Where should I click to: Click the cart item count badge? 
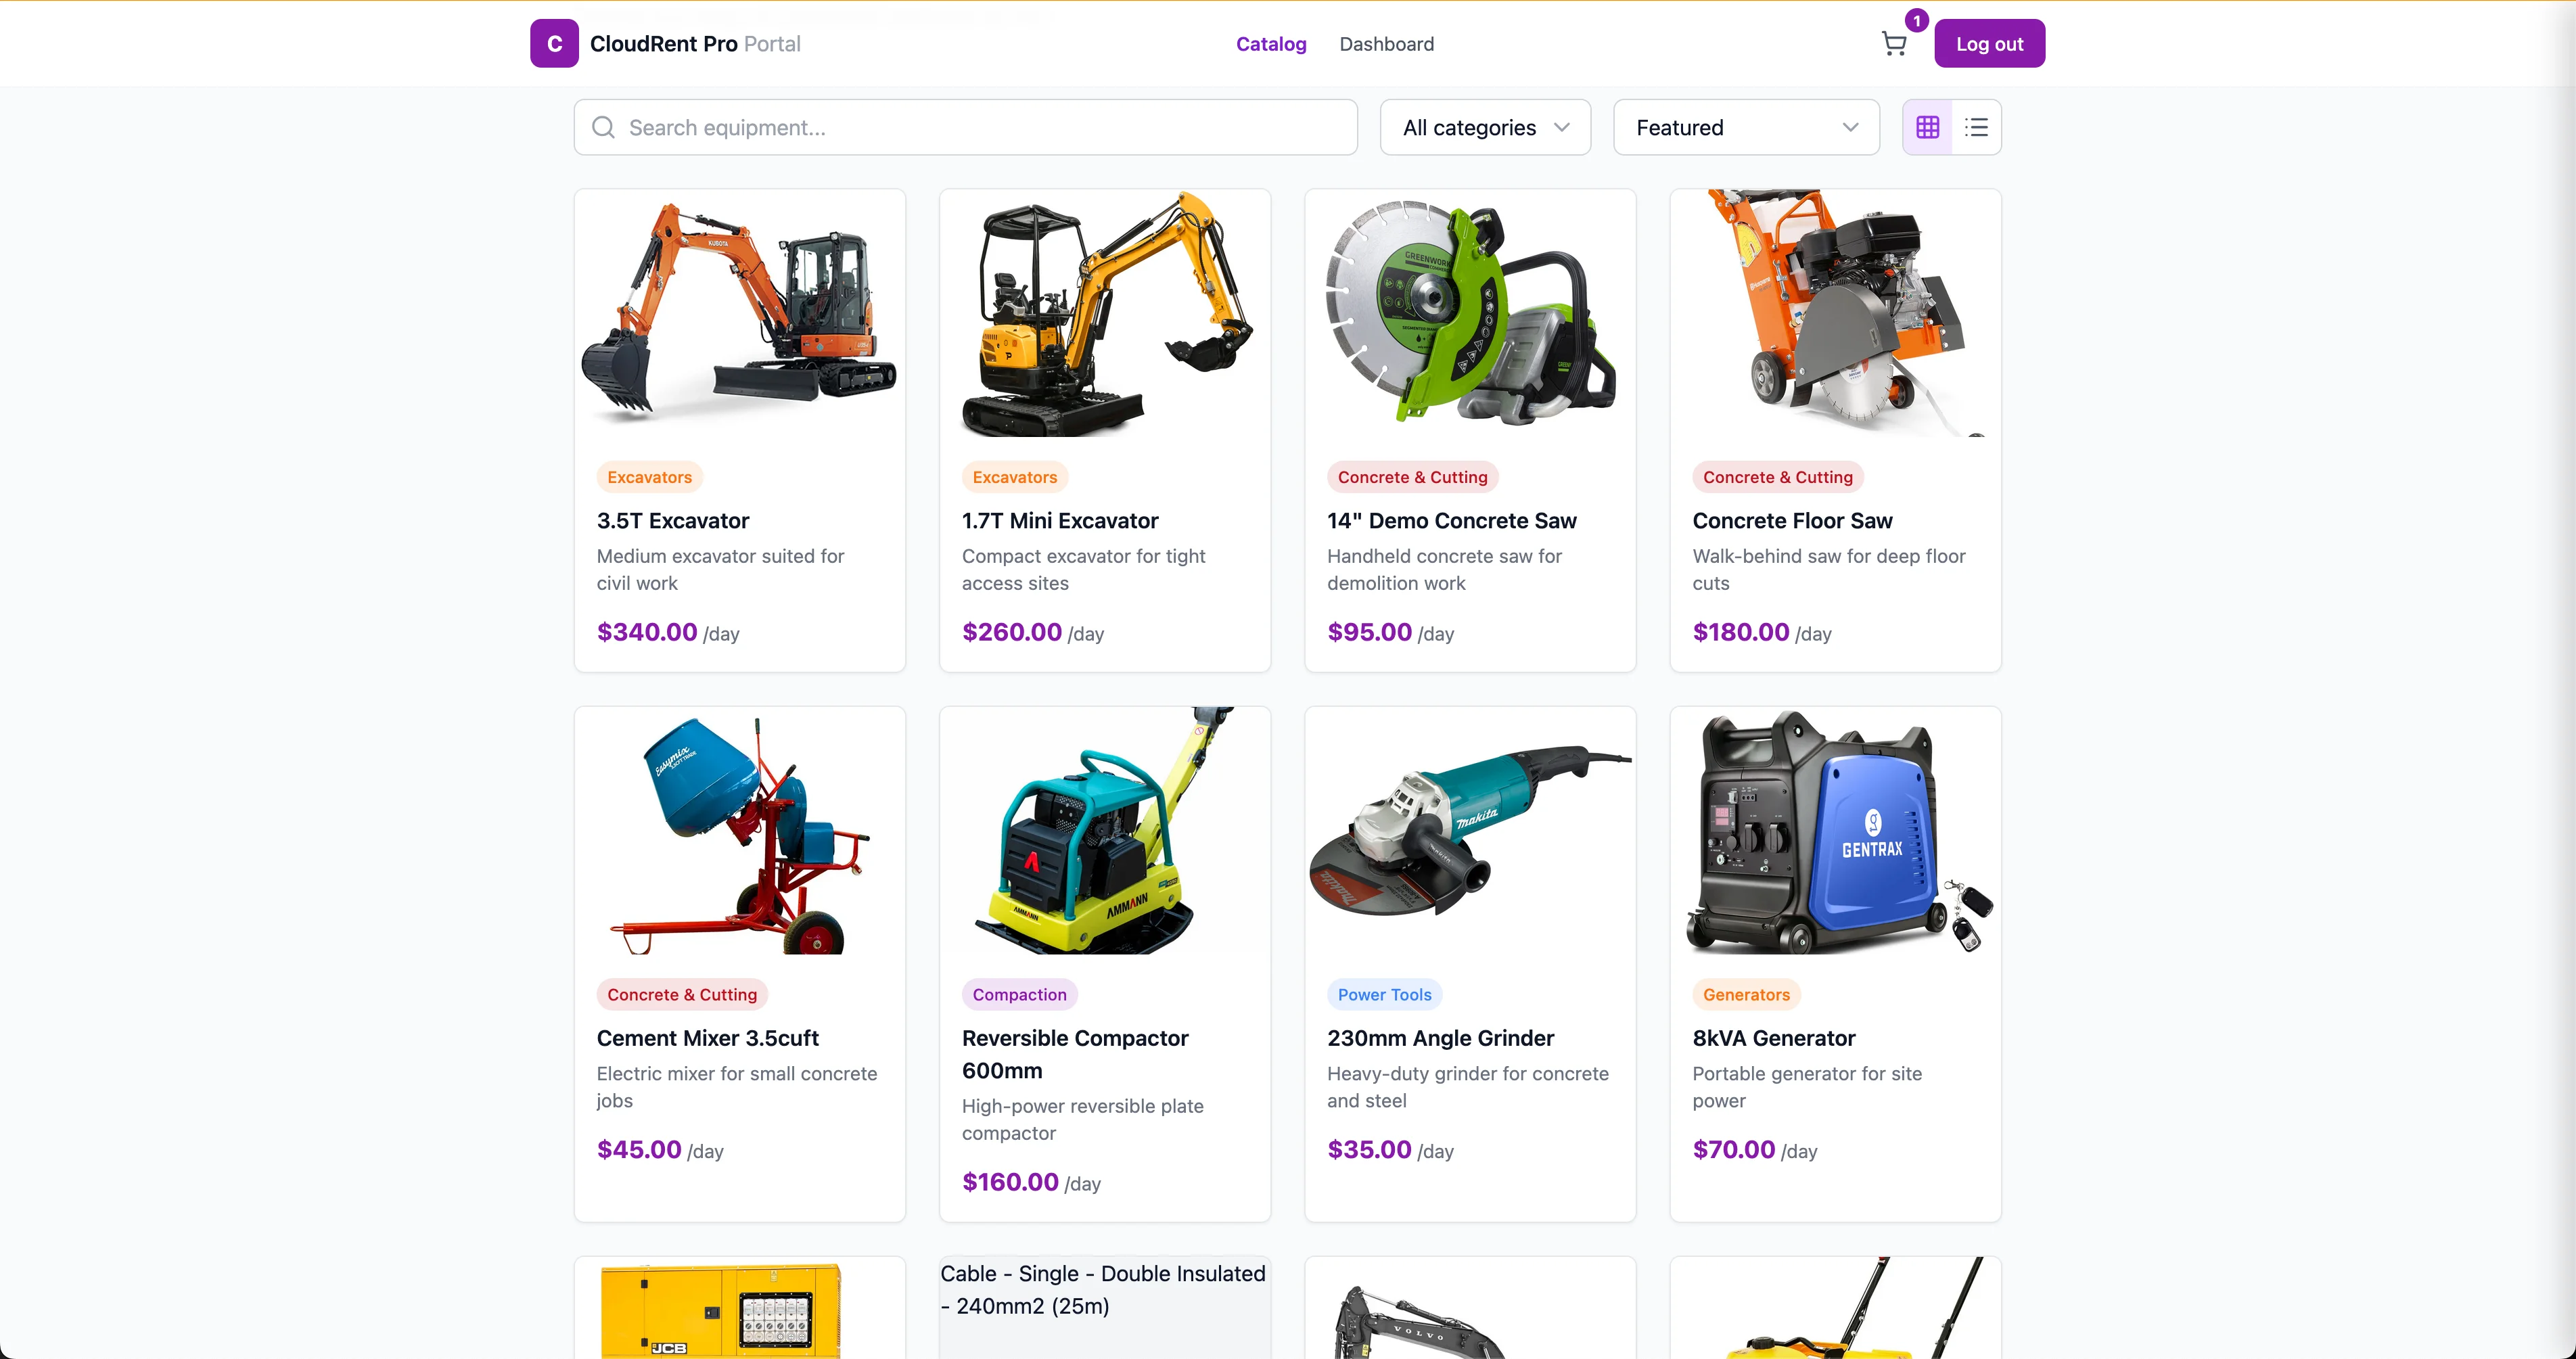(1916, 20)
